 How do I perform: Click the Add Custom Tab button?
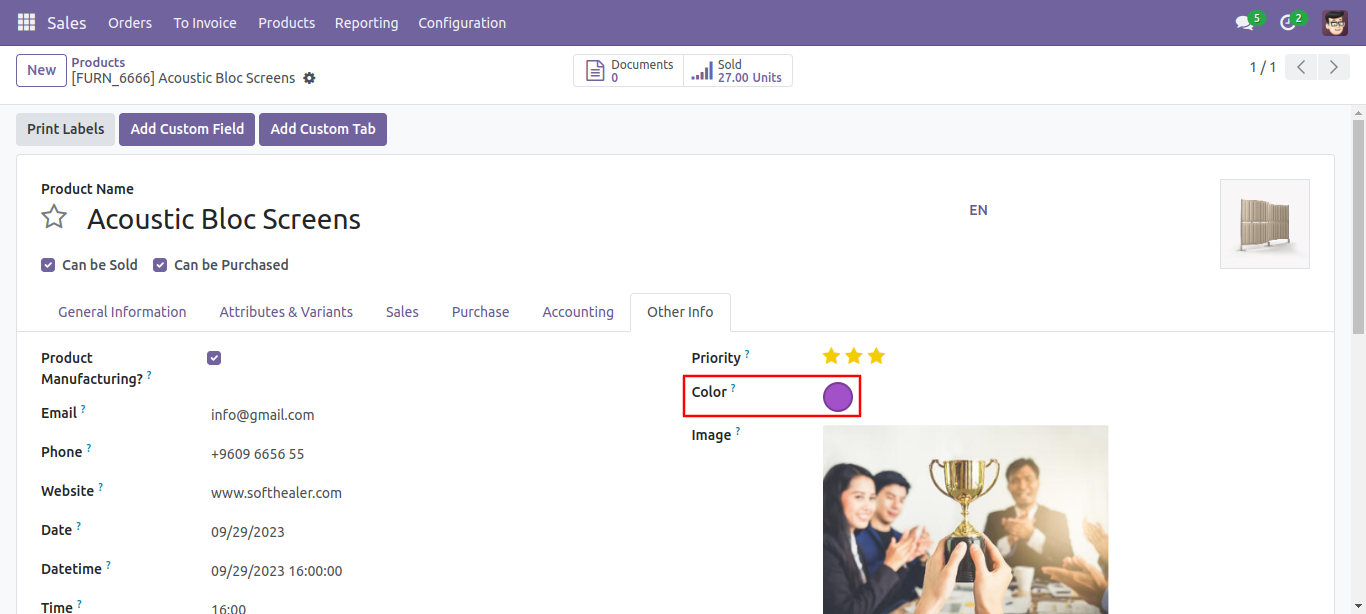coord(323,129)
